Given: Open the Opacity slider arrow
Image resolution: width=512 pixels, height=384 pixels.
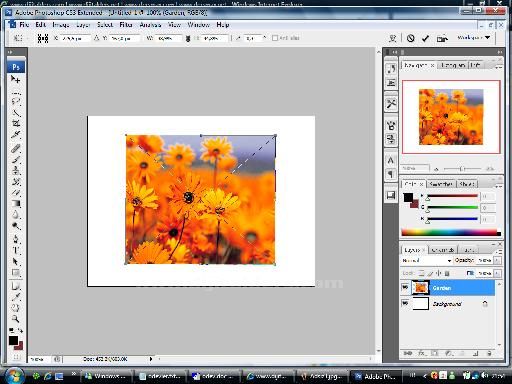Looking at the screenshot, I should pos(497,260).
